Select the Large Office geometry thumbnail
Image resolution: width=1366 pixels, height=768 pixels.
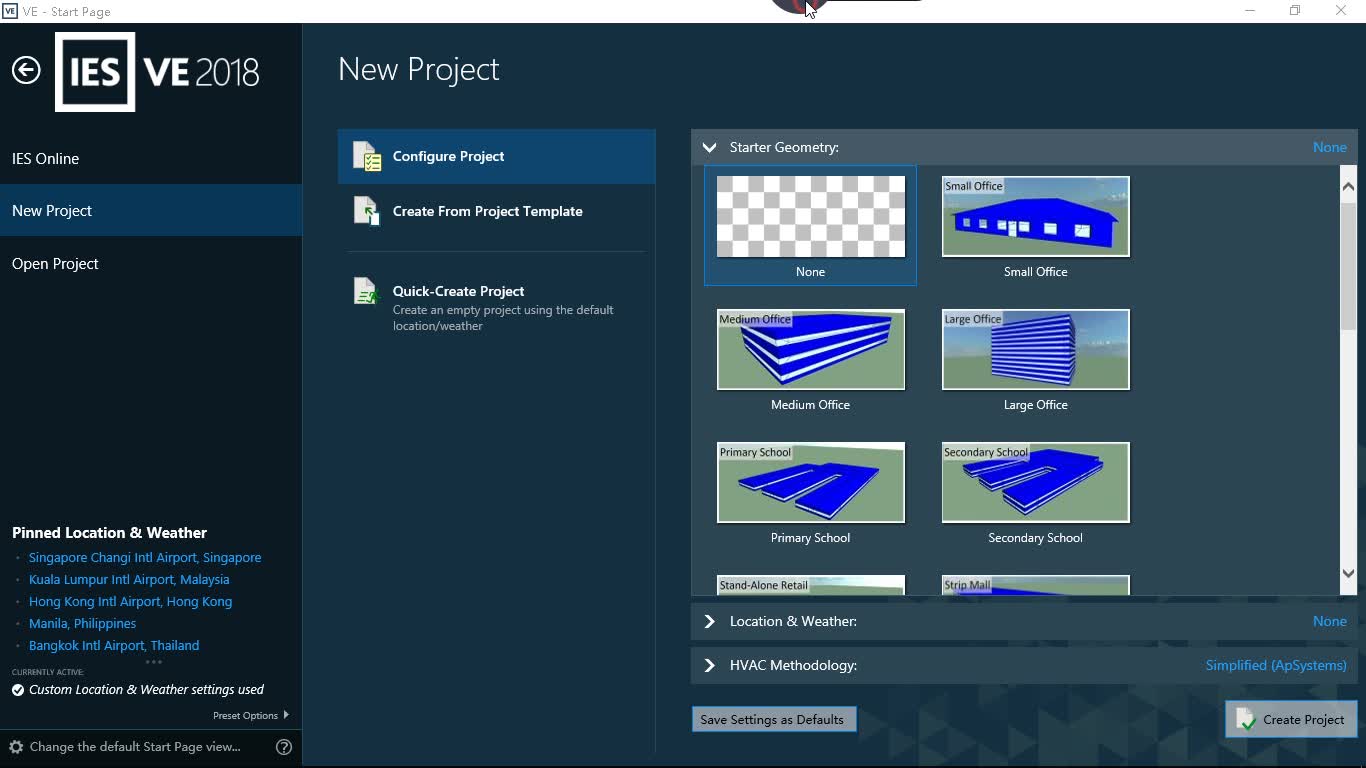coord(1036,350)
